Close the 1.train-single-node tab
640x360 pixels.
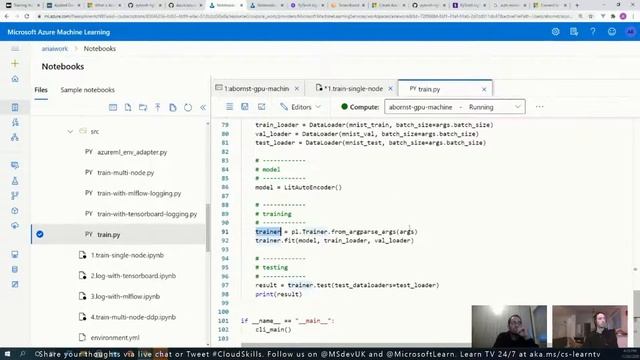[390, 89]
